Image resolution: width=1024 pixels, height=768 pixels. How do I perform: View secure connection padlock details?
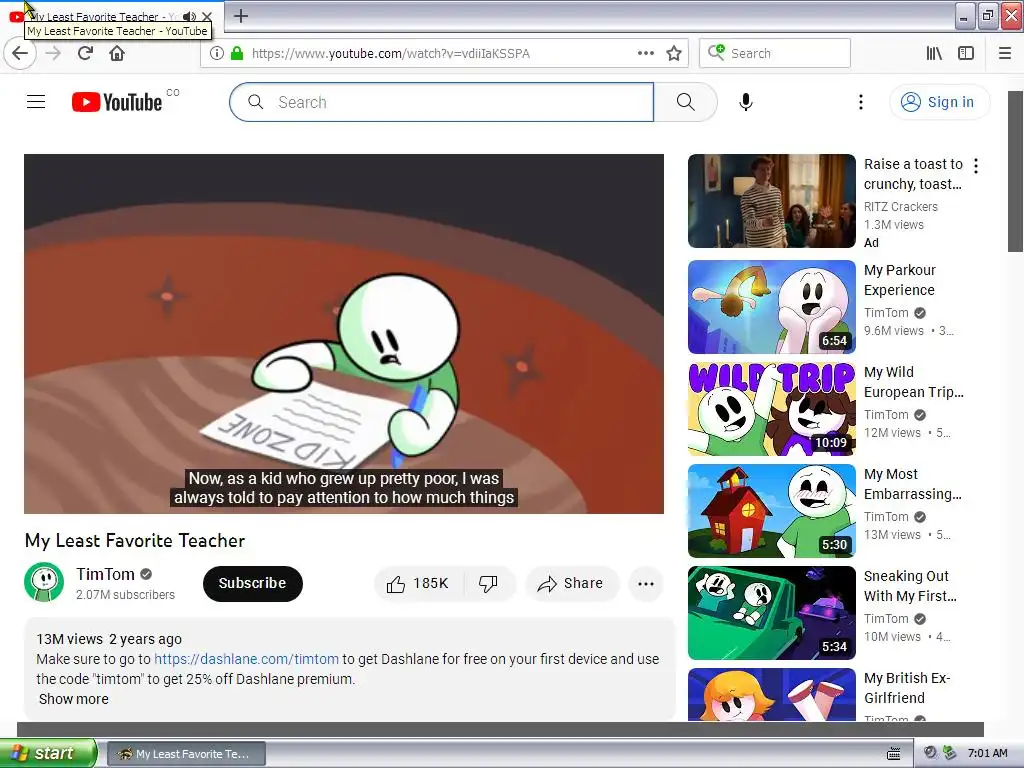point(237,54)
